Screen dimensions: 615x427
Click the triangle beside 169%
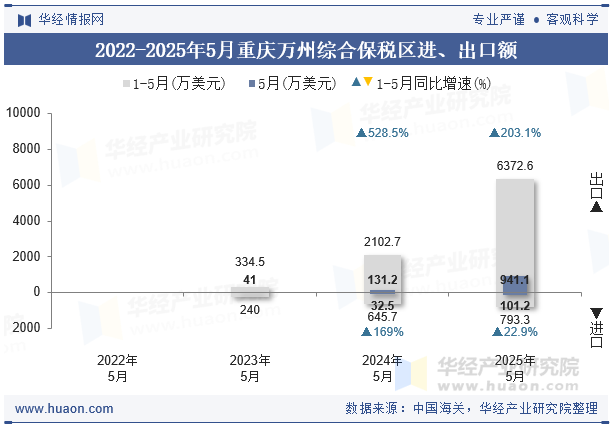coord(366,332)
